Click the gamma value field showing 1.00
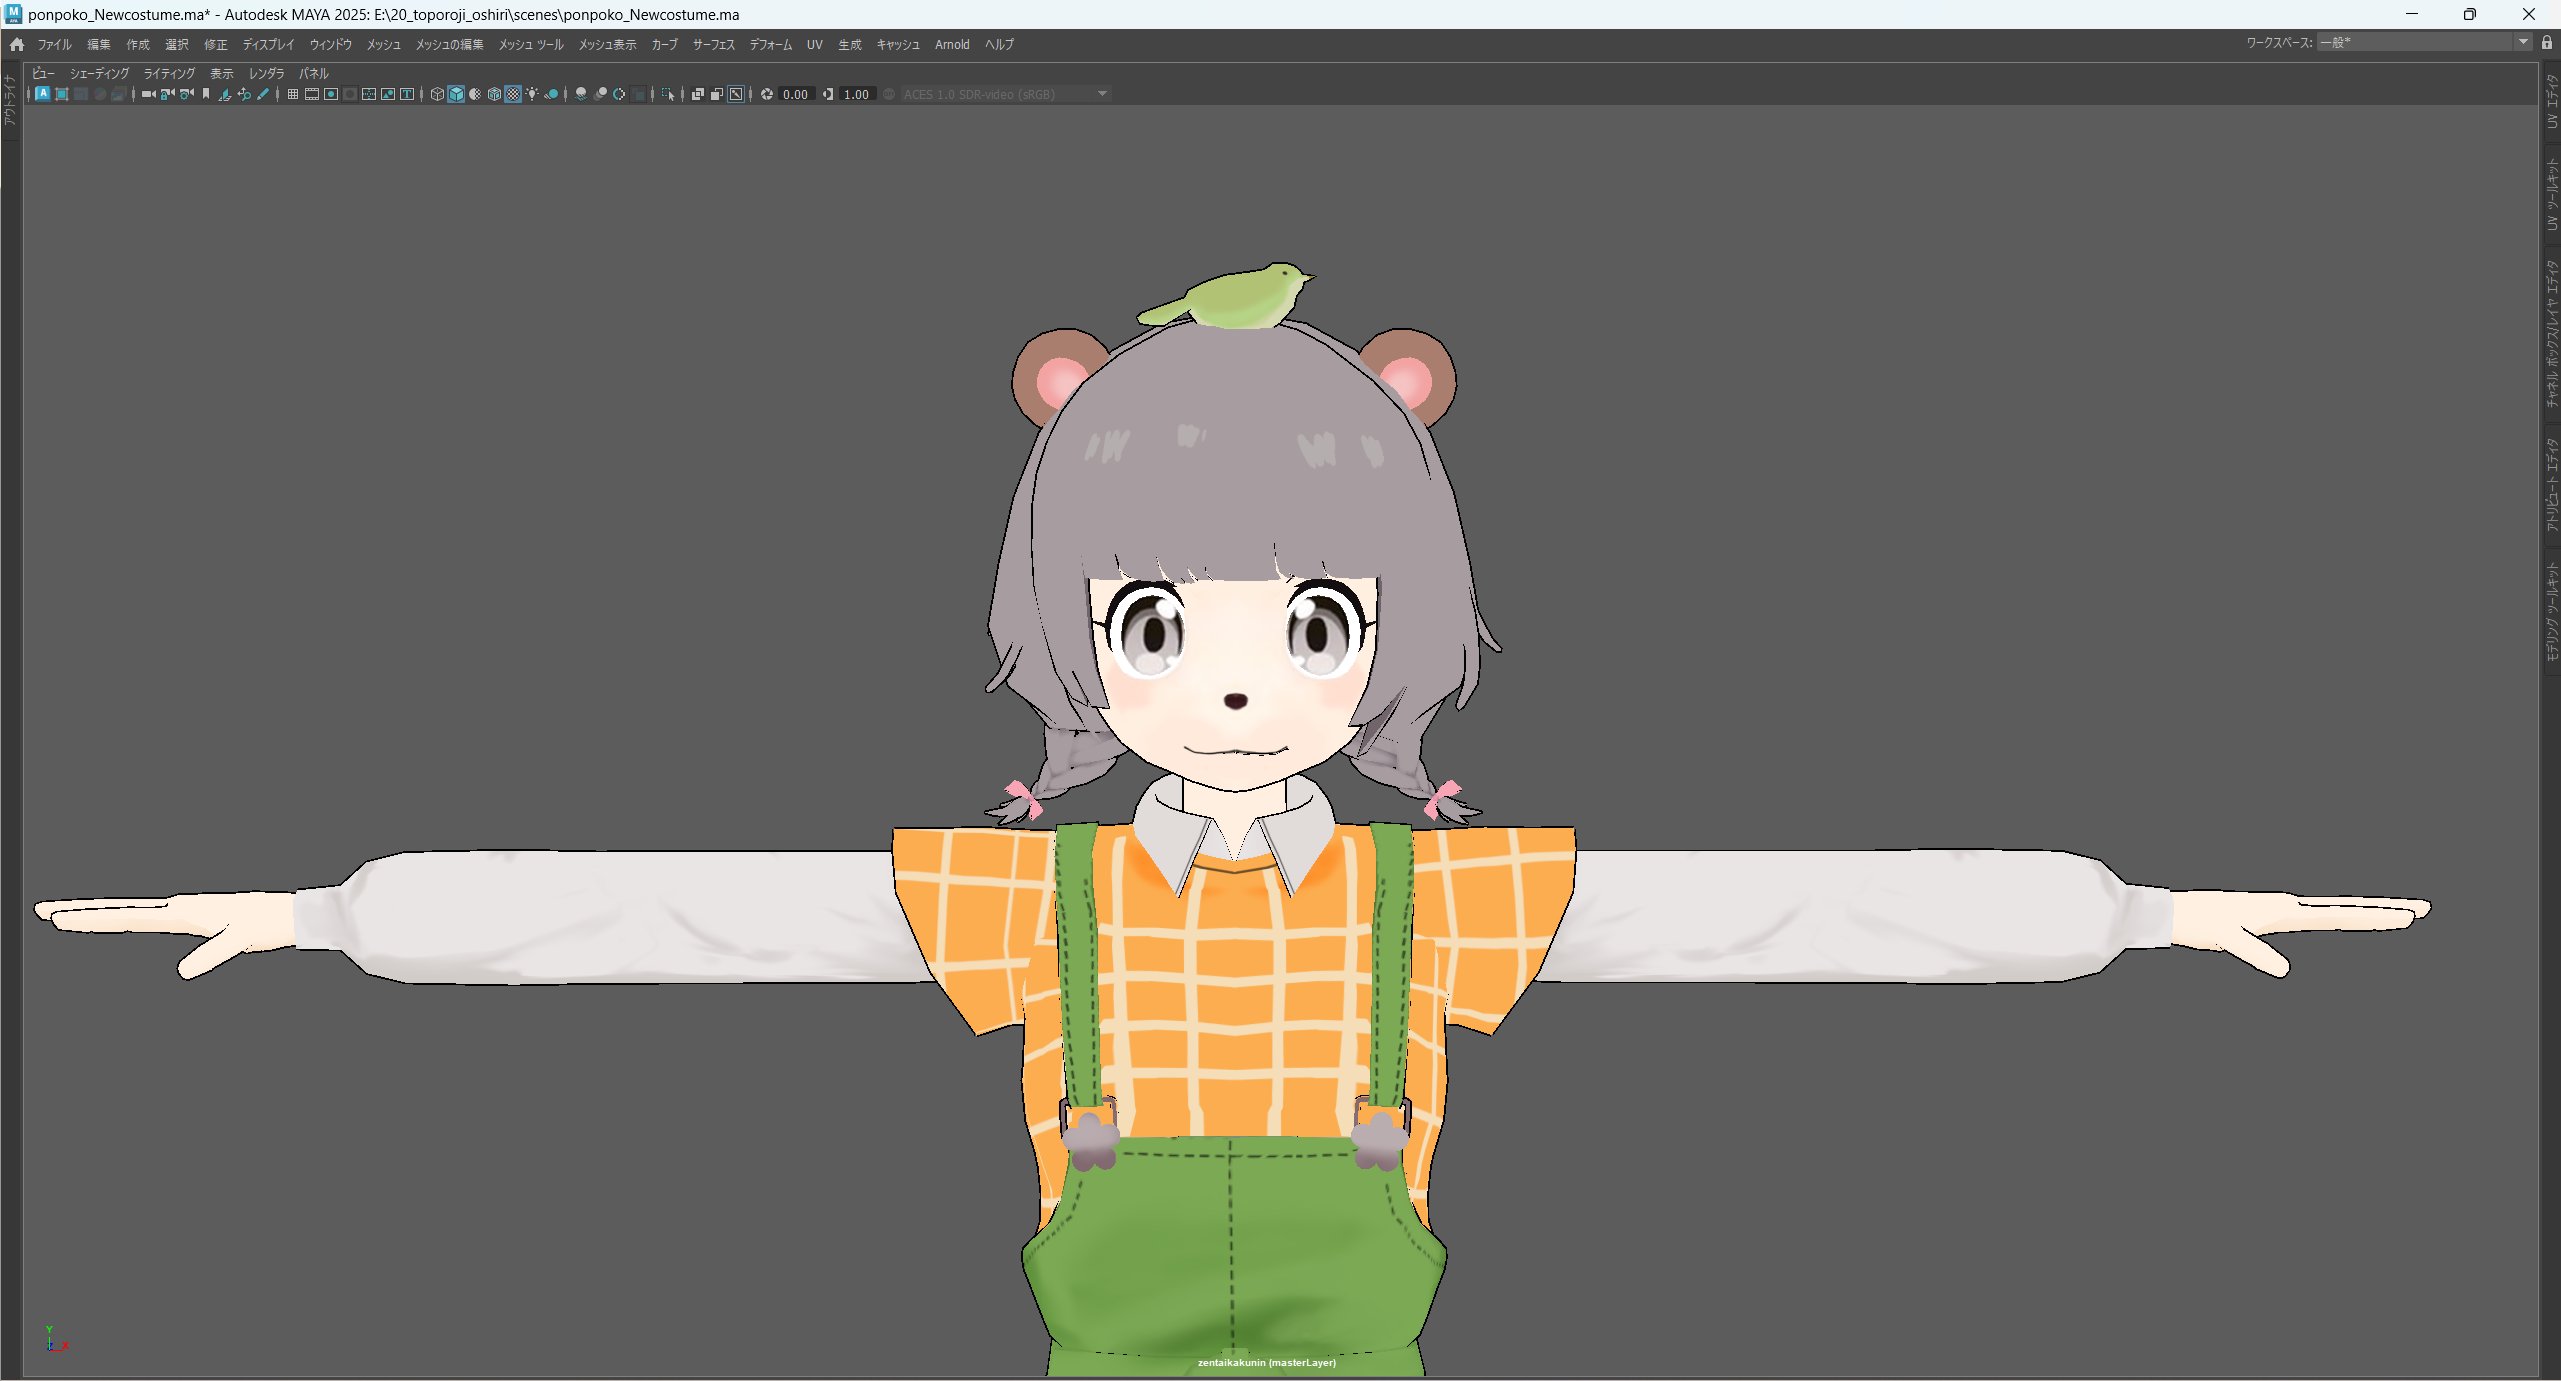Screen dimensions: 2561x1381 [856, 95]
